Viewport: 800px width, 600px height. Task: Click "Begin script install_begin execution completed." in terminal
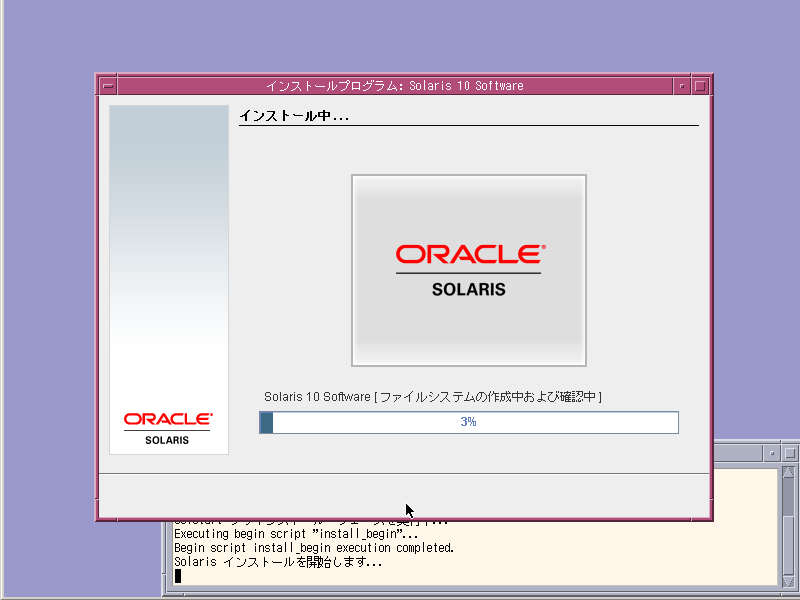click(314, 548)
